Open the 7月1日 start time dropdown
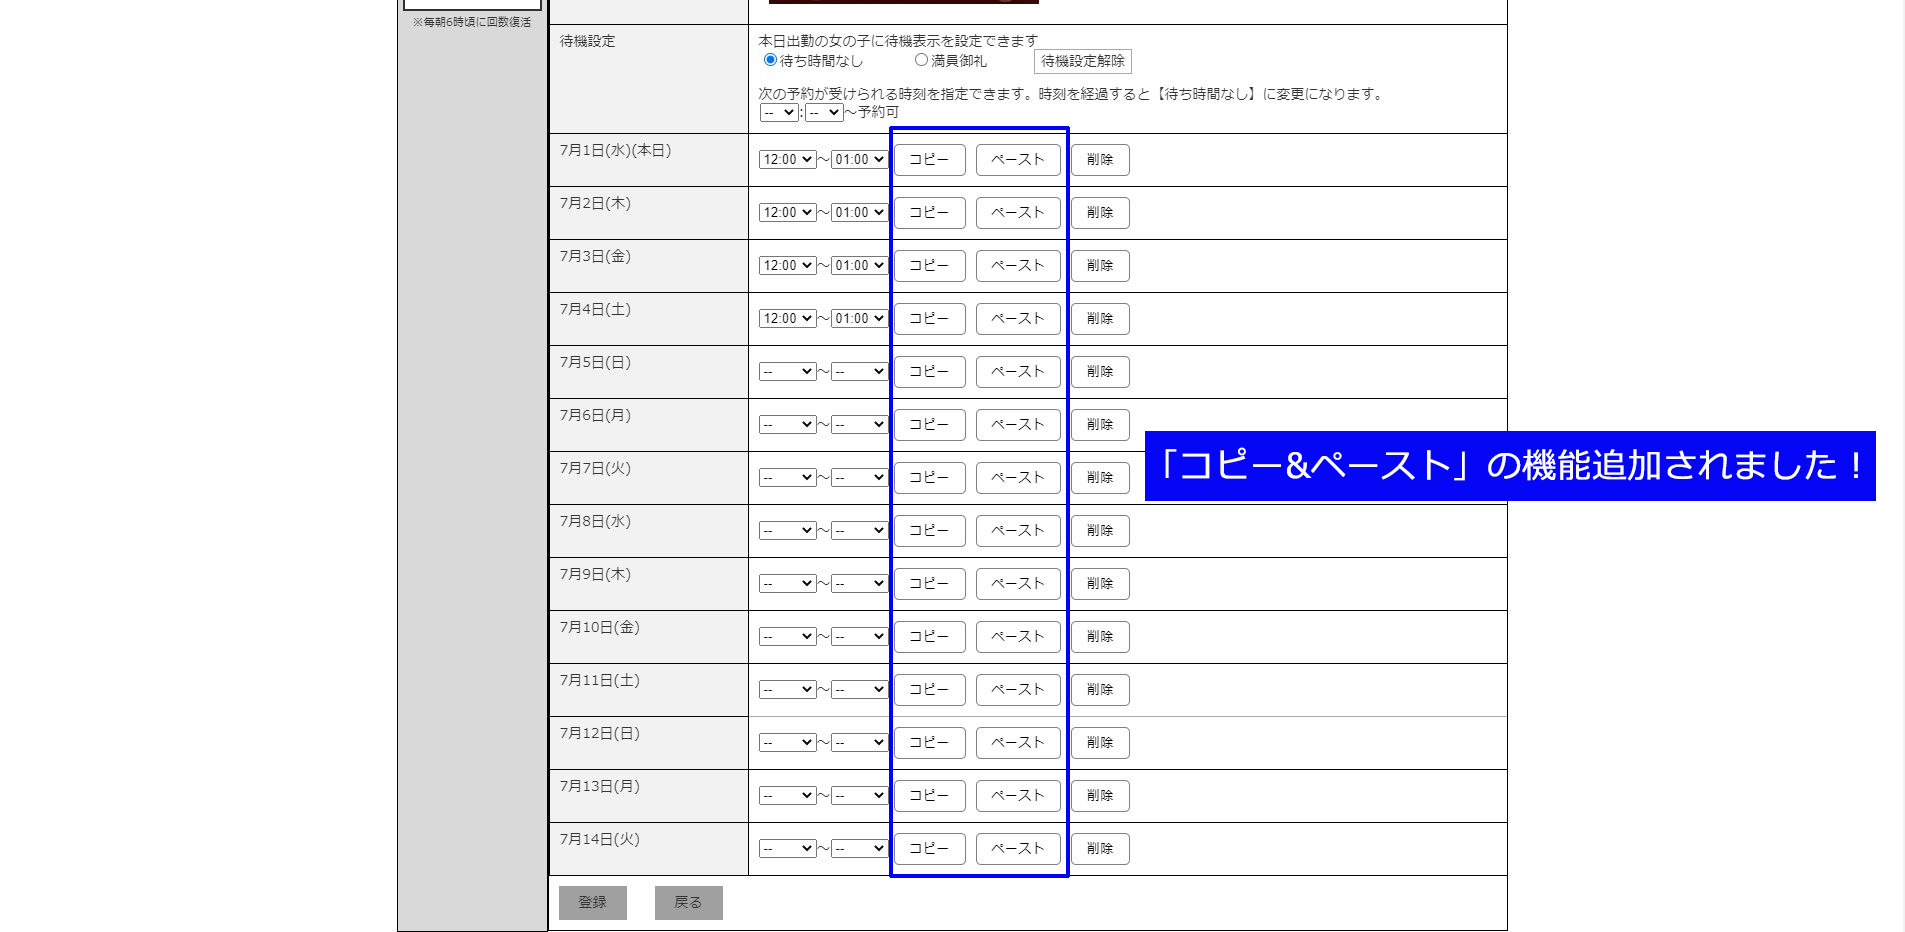The width and height of the screenshot is (1905, 932). click(x=788, y=160)
